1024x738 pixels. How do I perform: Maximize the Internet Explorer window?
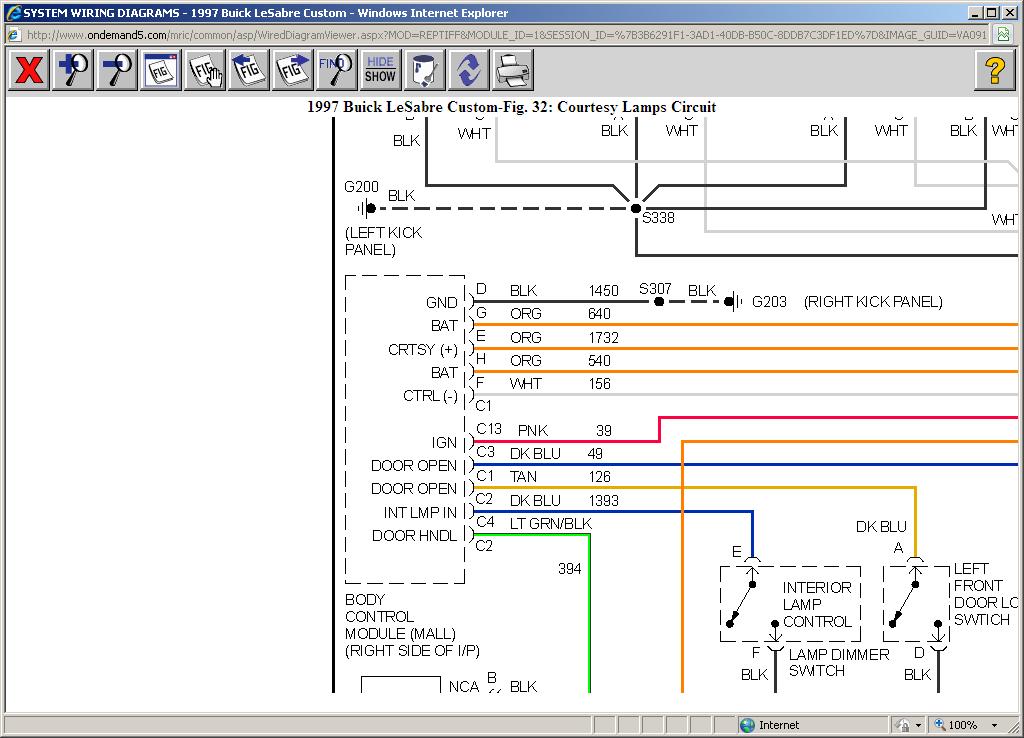[x=991, y=12]
